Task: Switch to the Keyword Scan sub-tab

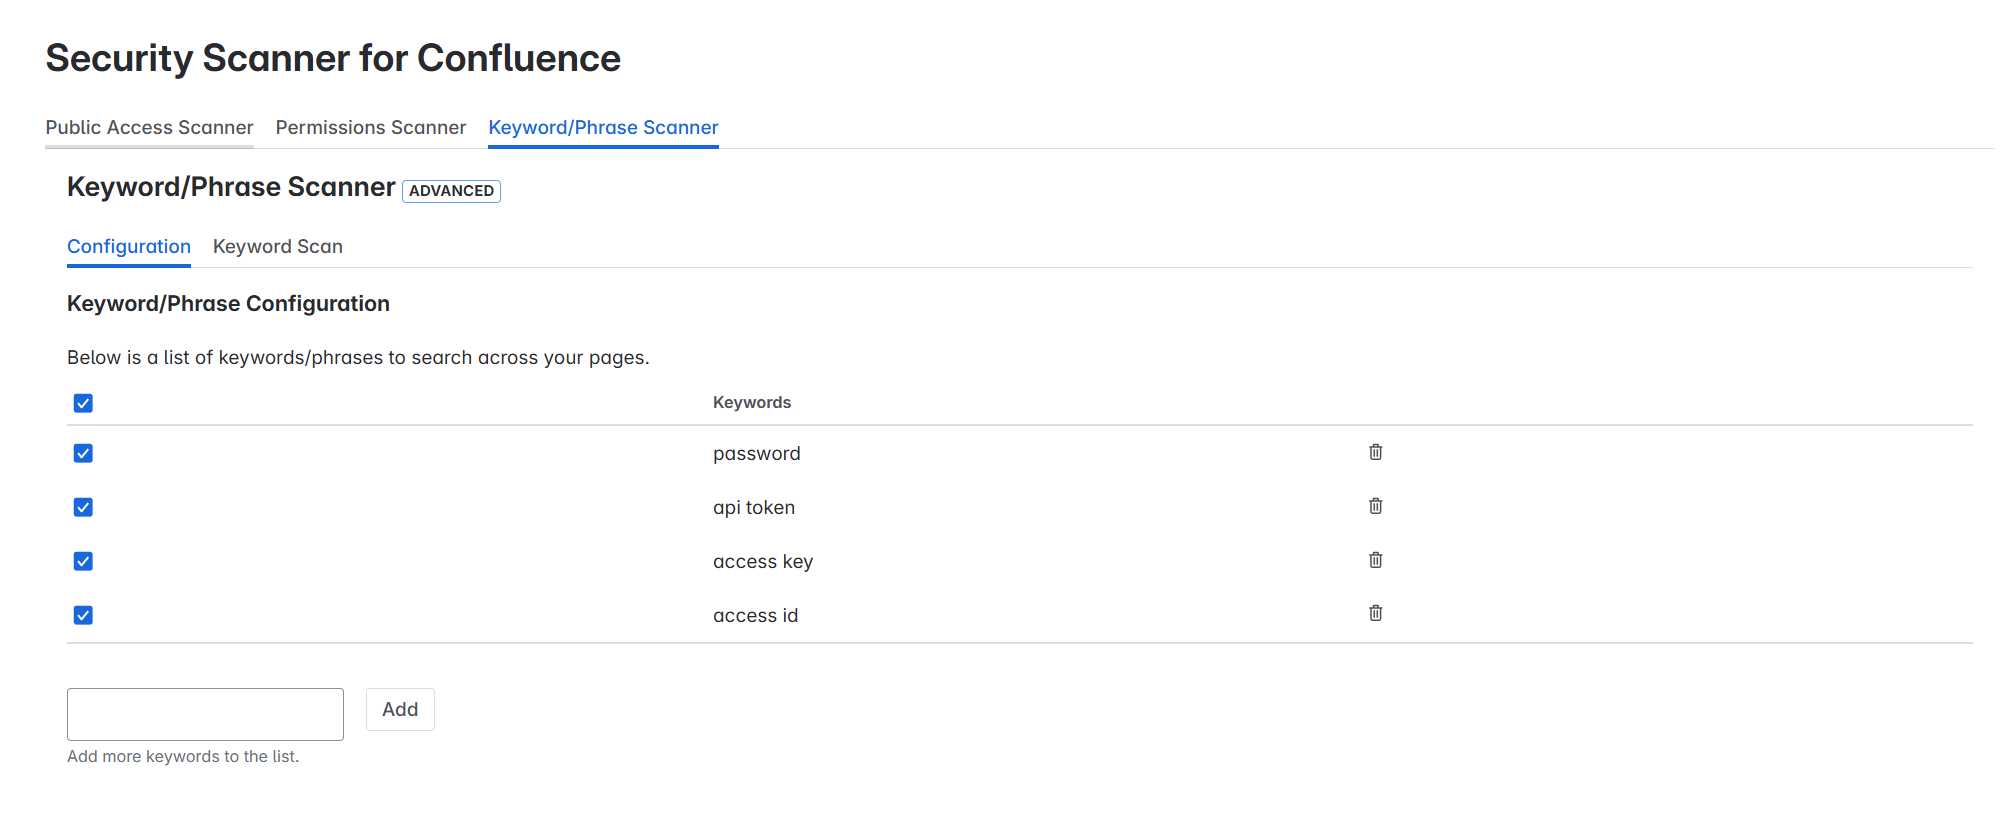Action: tap(278, 246)
